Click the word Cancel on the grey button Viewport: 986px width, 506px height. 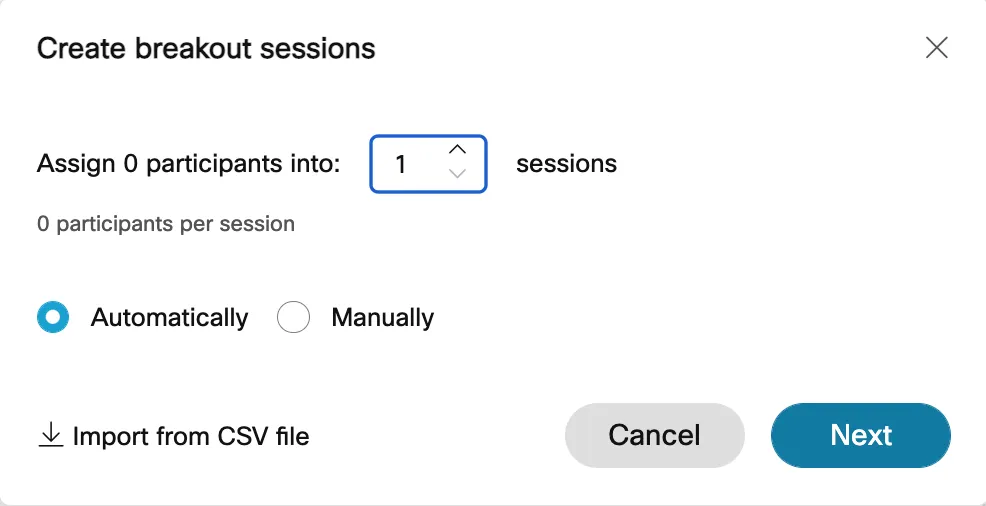pyautogui.click(x=654, y=435)
